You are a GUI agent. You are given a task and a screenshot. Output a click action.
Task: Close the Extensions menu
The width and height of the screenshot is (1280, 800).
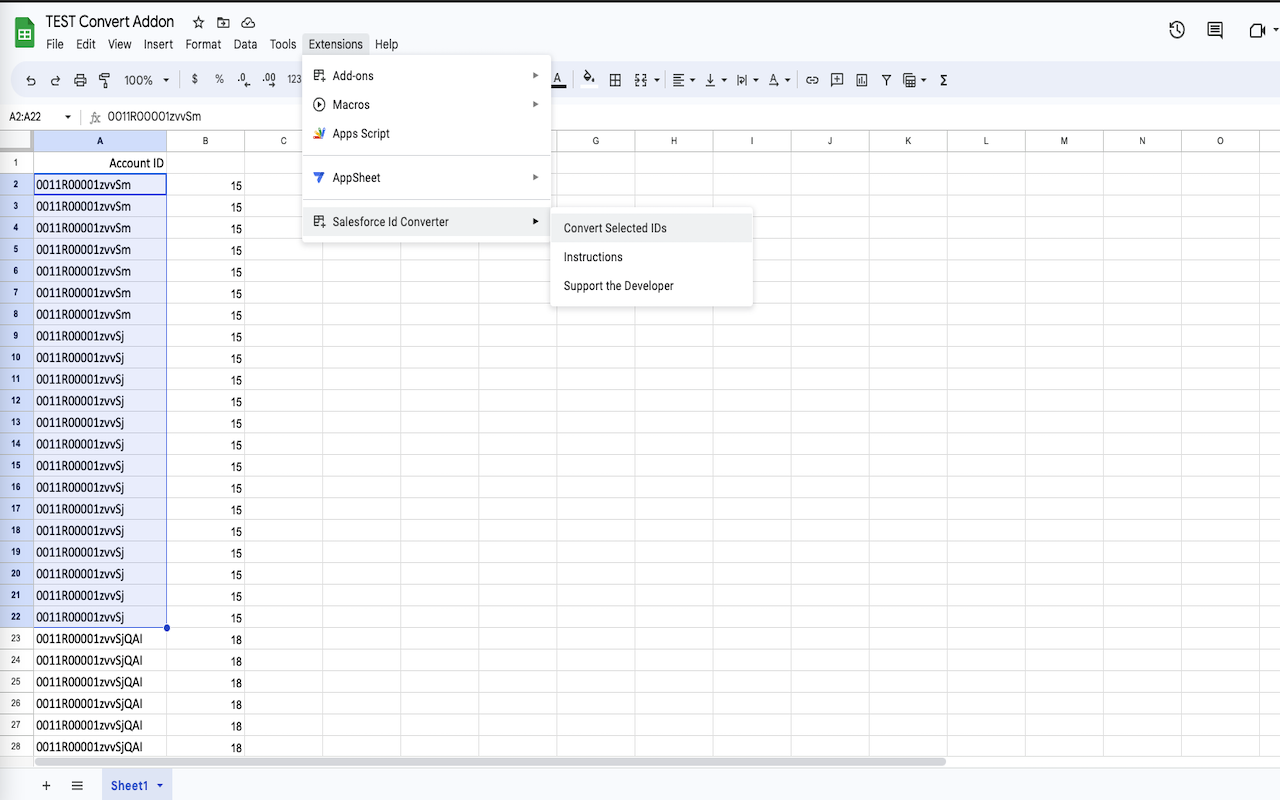pyautogui.click(x=336, y=44)
